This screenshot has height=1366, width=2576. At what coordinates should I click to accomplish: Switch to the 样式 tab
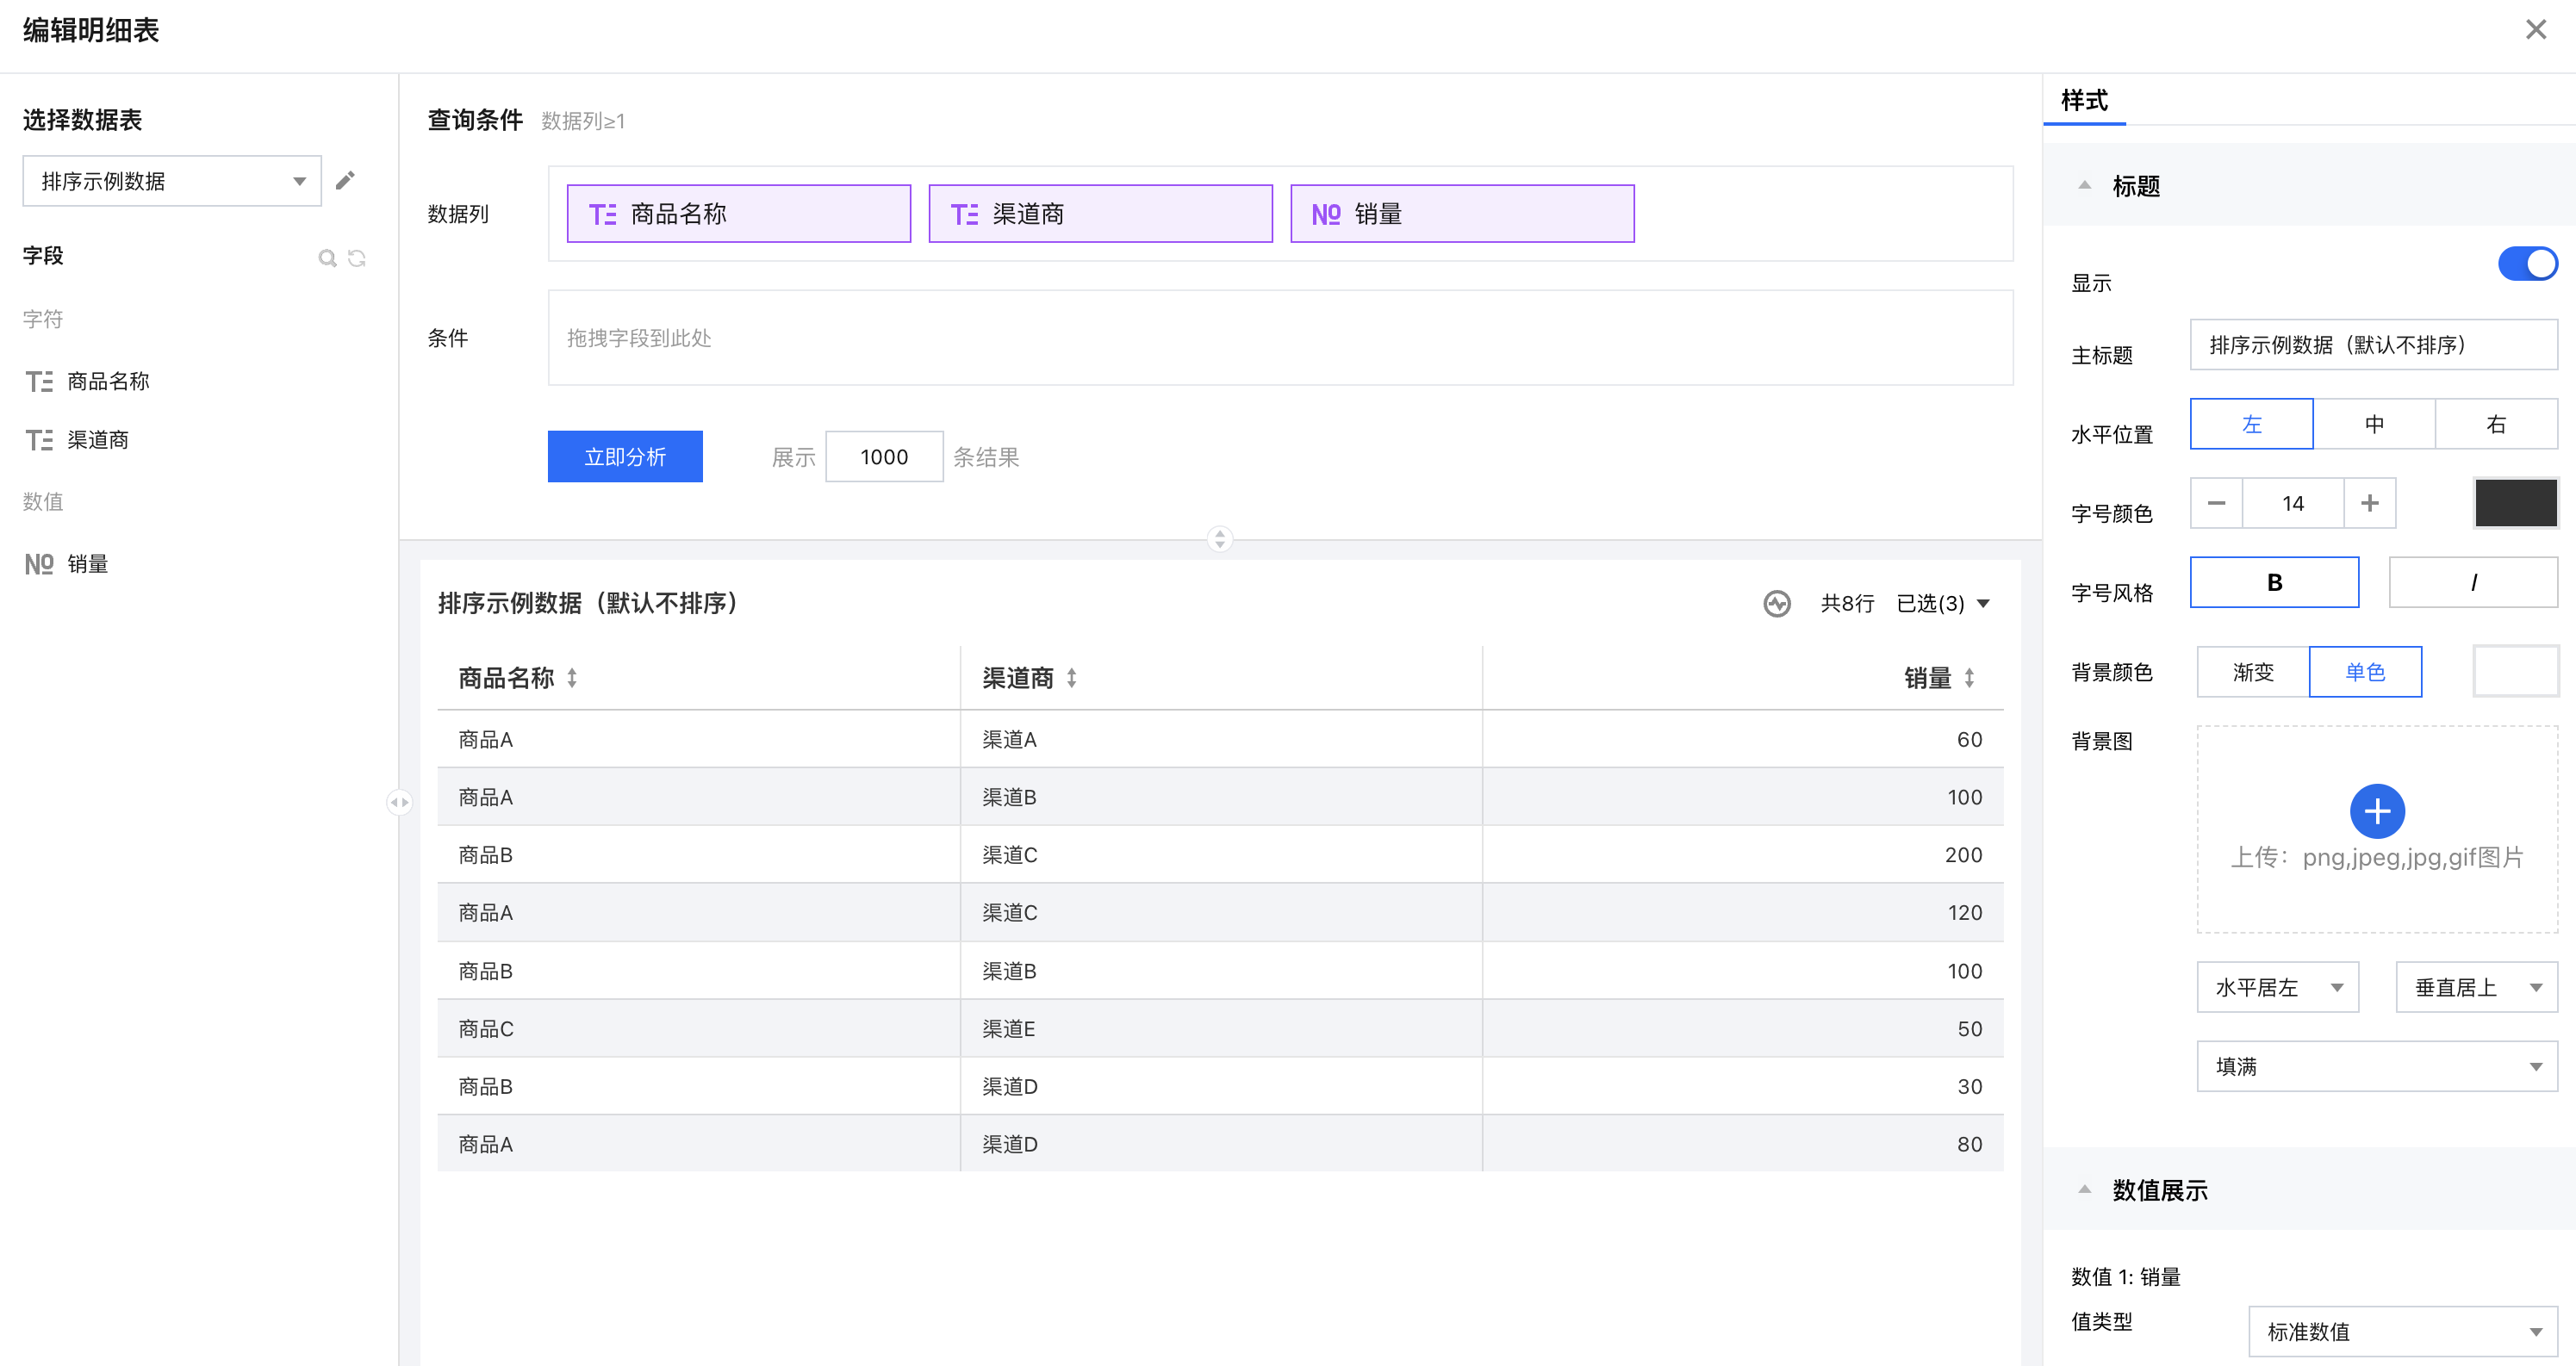(2084, 101)
